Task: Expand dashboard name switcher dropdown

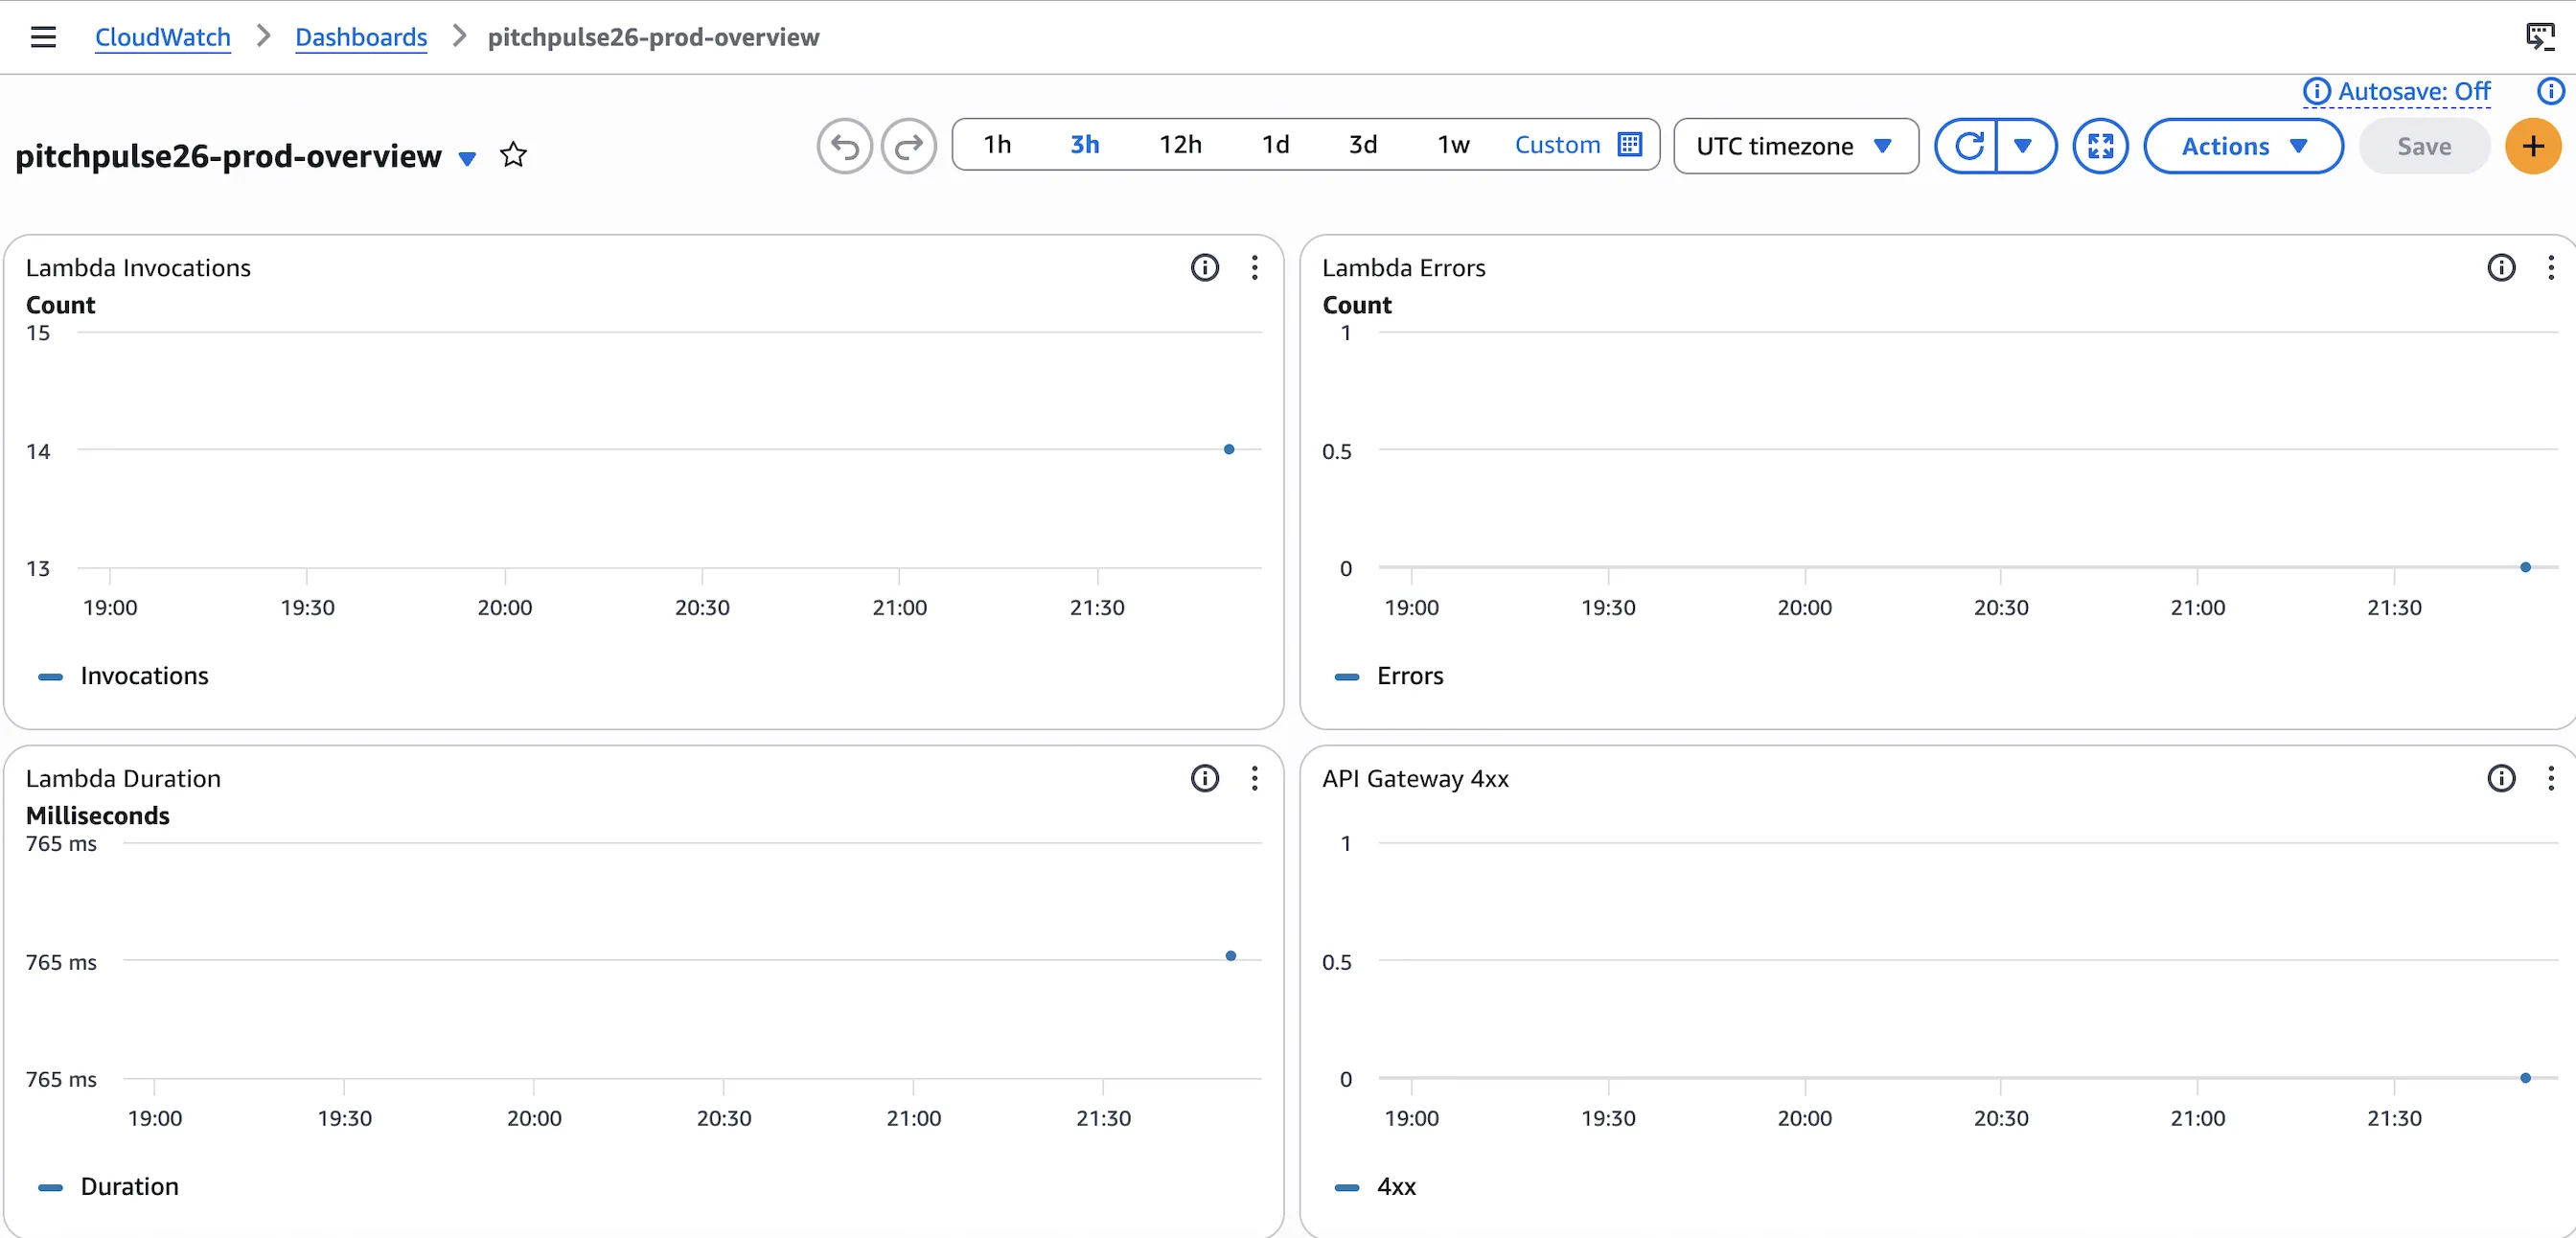Action: [x=467, y=158]
